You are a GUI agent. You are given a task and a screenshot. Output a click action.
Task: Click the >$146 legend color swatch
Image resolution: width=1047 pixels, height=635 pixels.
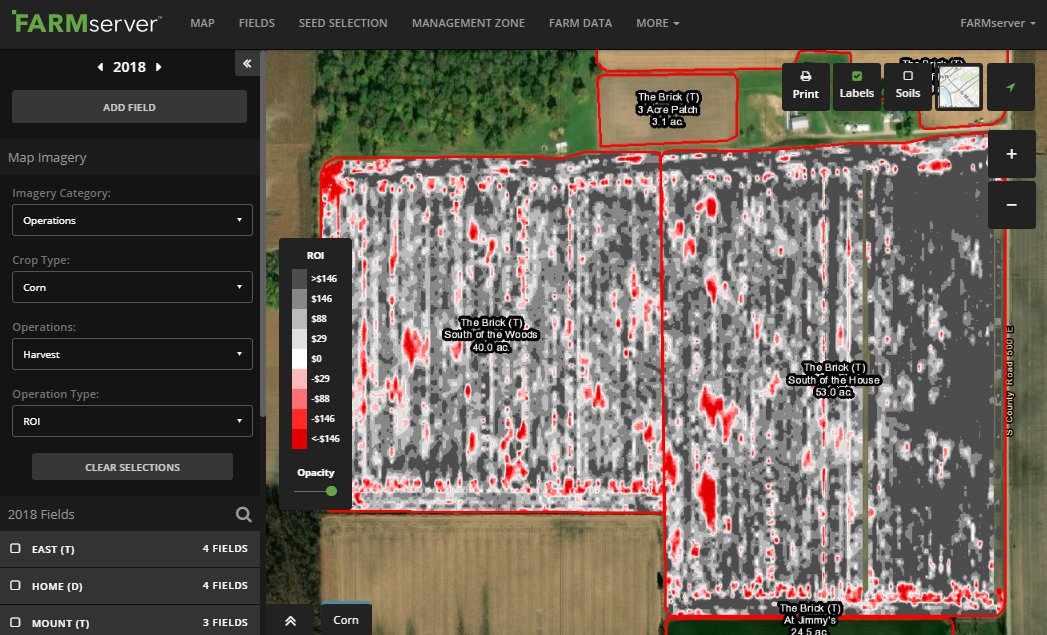[299, 278]
